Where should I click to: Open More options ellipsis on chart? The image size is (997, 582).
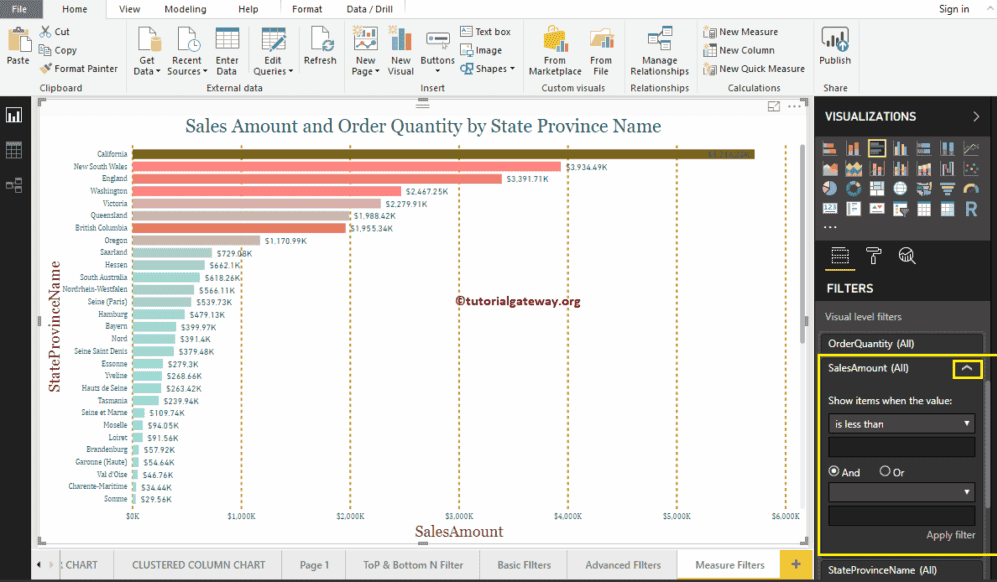coord(794,107)
